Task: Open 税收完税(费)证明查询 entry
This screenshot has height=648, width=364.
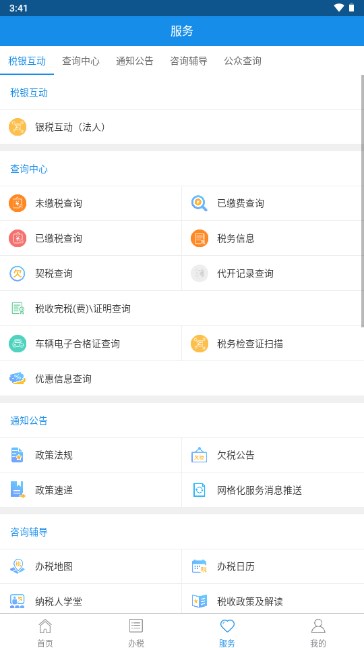Action: point(182,308)
